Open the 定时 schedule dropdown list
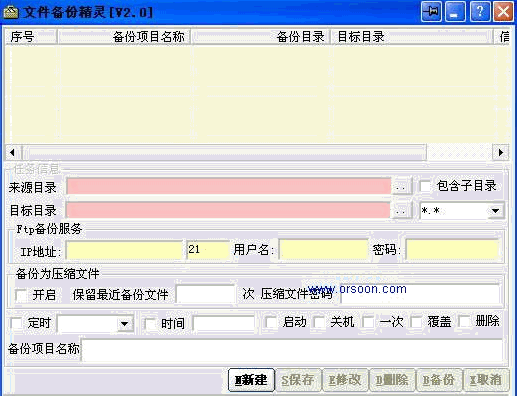The height and width of the screenshot is (396, 517). pos(125,323)
